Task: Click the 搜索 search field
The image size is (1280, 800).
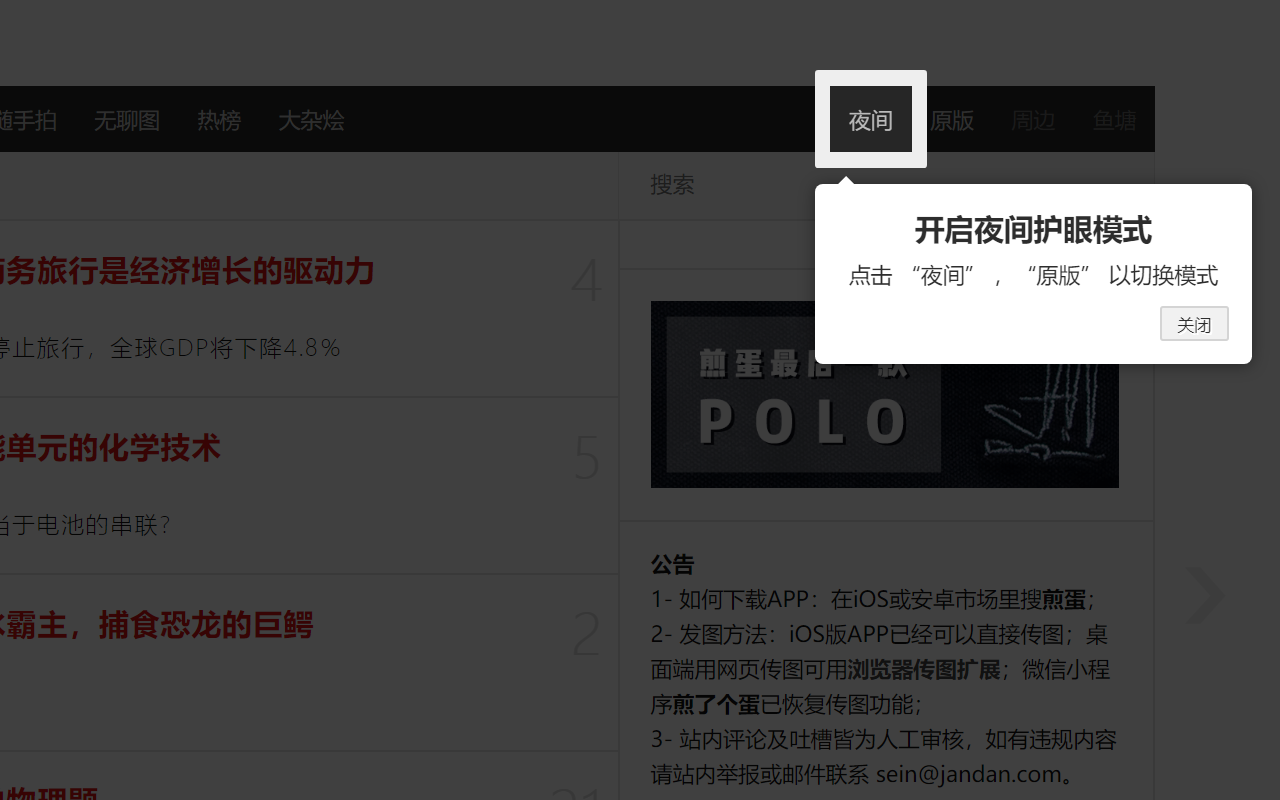Action: click(750, 184)
